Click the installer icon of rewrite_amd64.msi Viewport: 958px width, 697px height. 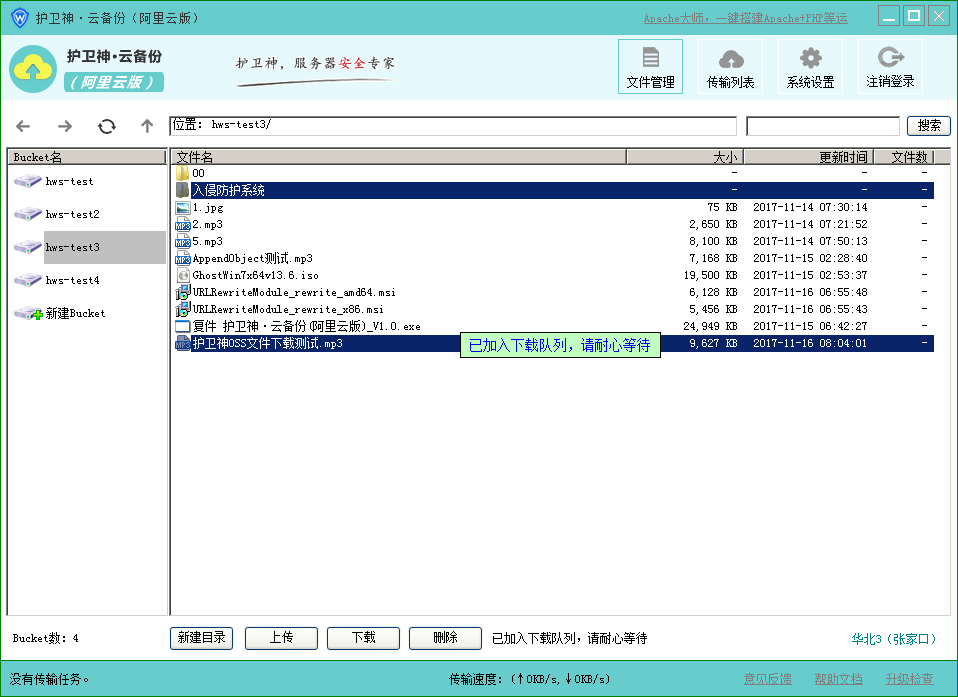click(x=182, y=293)
